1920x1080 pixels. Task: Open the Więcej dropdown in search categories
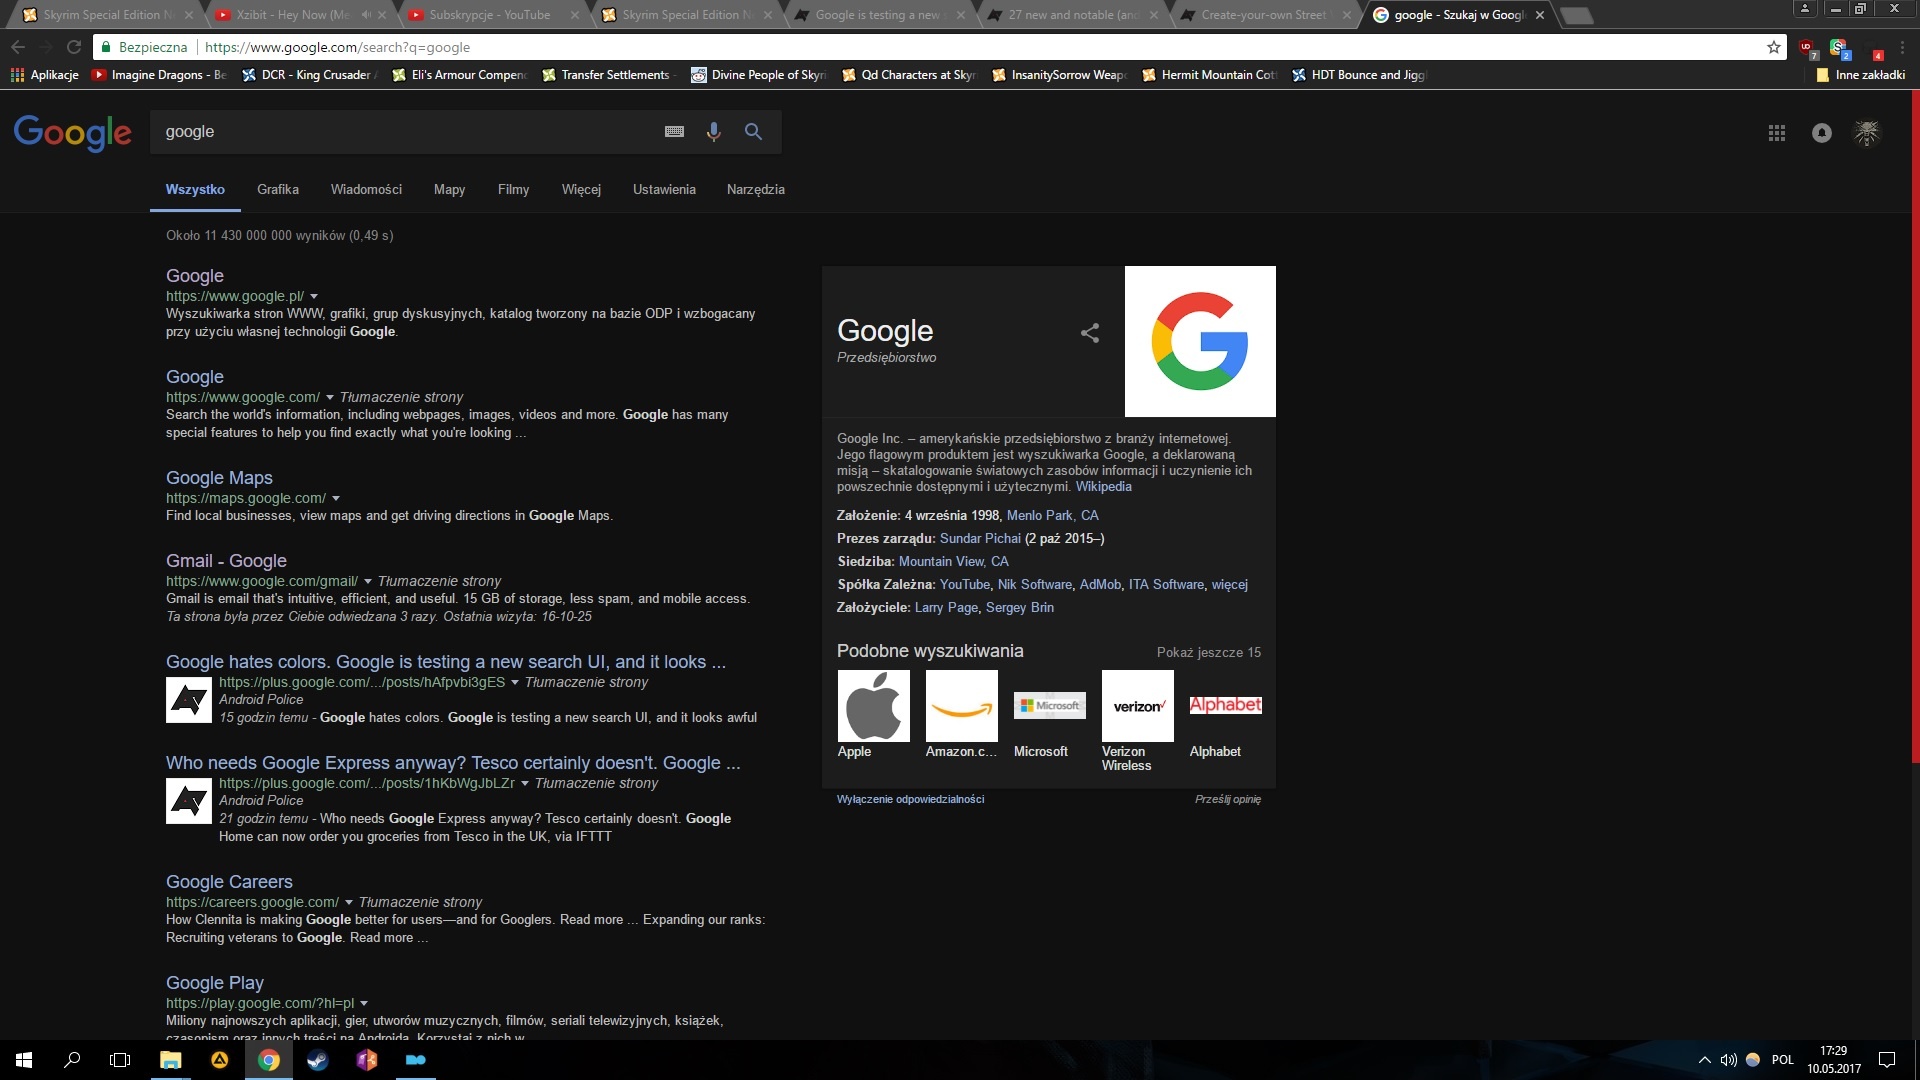click(x=581, y=189)
